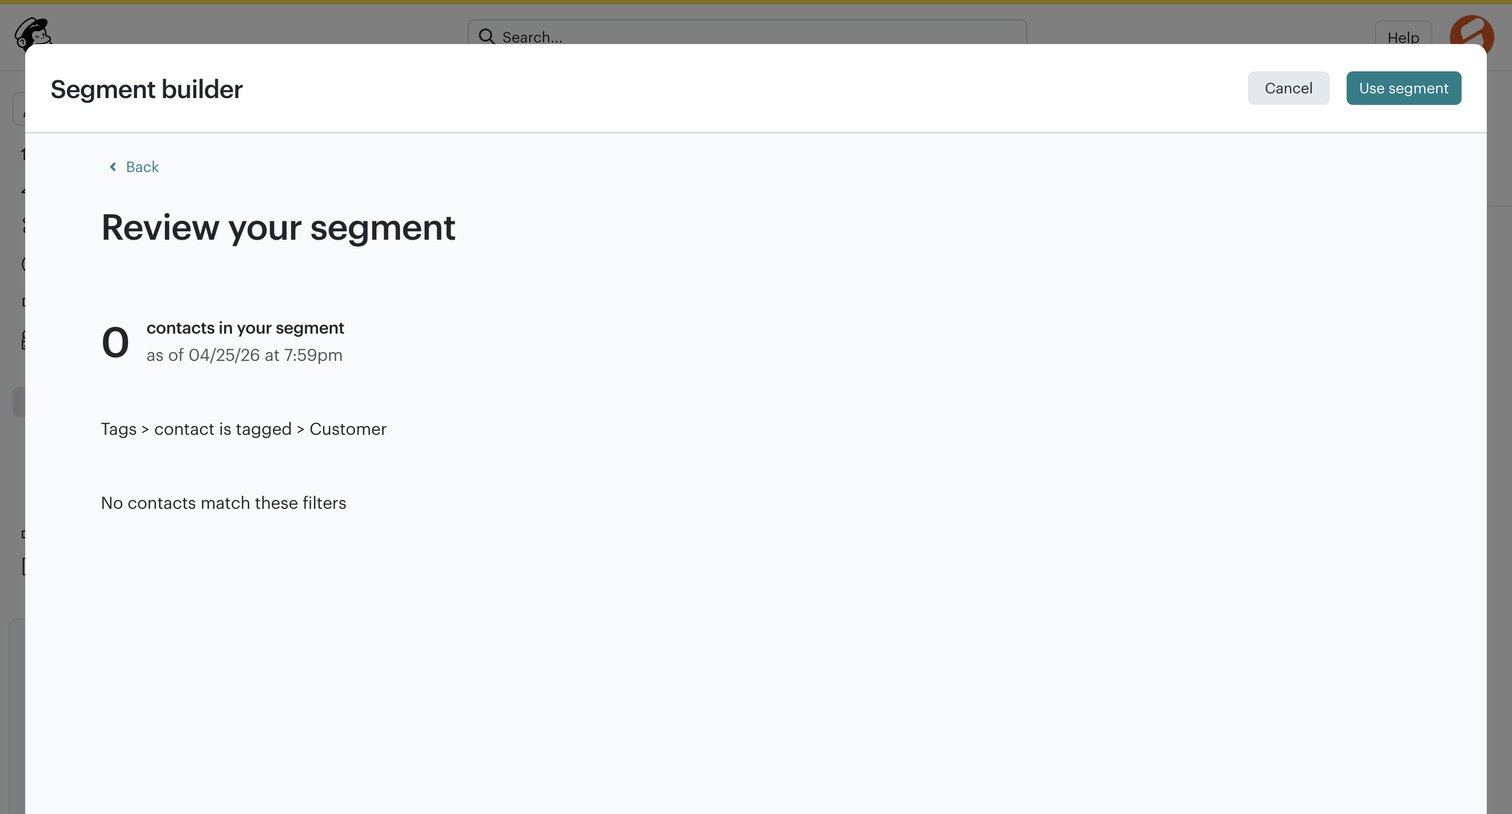This screenshot has width=1512, height=814.
Task: Click the 'No contacts match these filters' message
Action: tap(223, 503)
